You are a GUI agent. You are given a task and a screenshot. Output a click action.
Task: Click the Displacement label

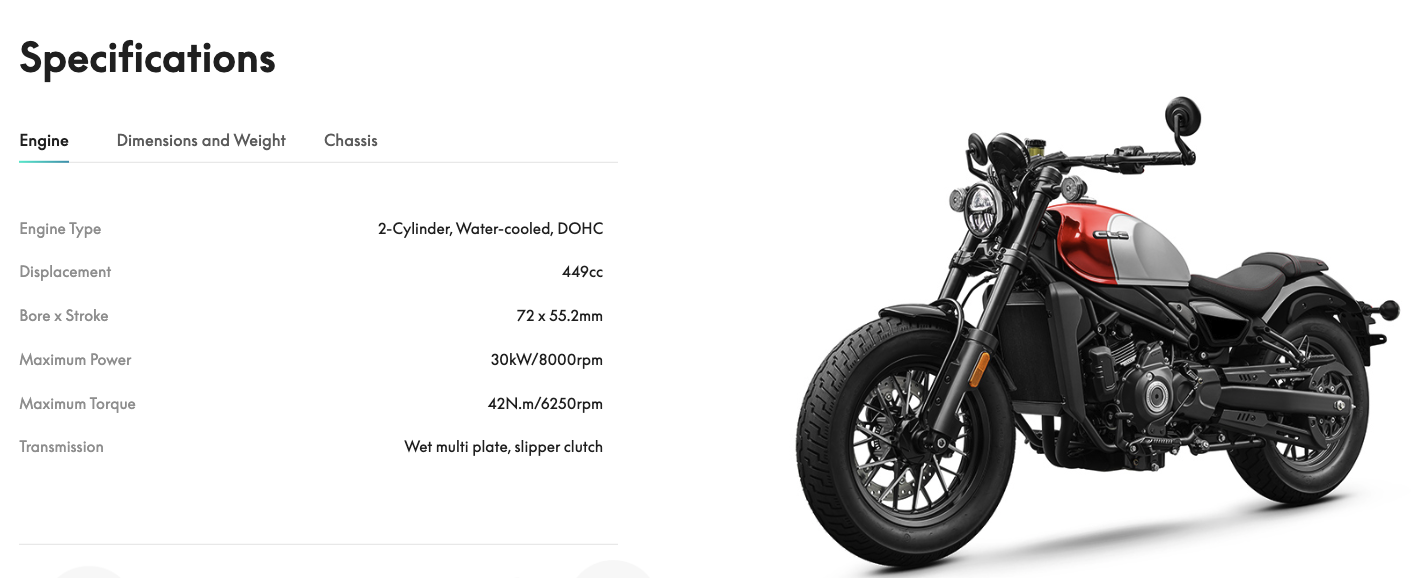(65, 272)
